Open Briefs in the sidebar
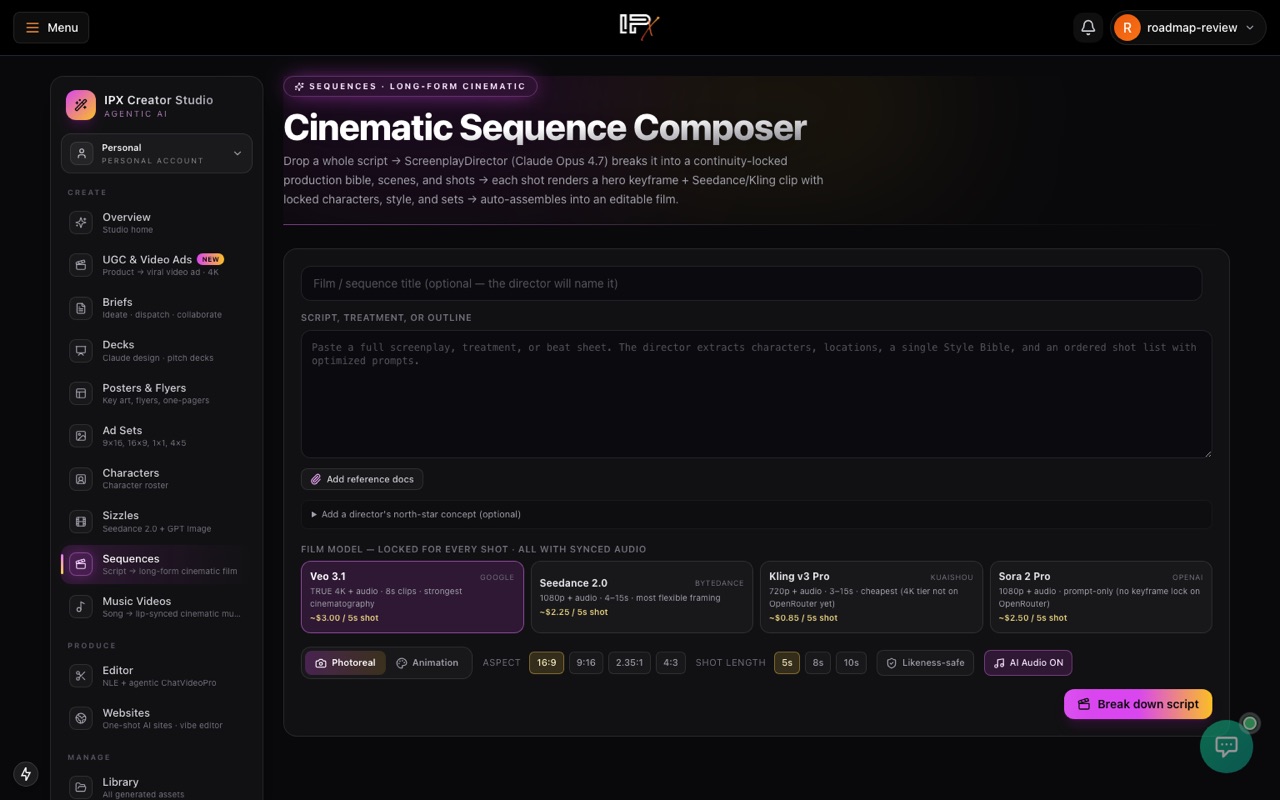This screenshot has height=800, width=1280. coord(157,308)
